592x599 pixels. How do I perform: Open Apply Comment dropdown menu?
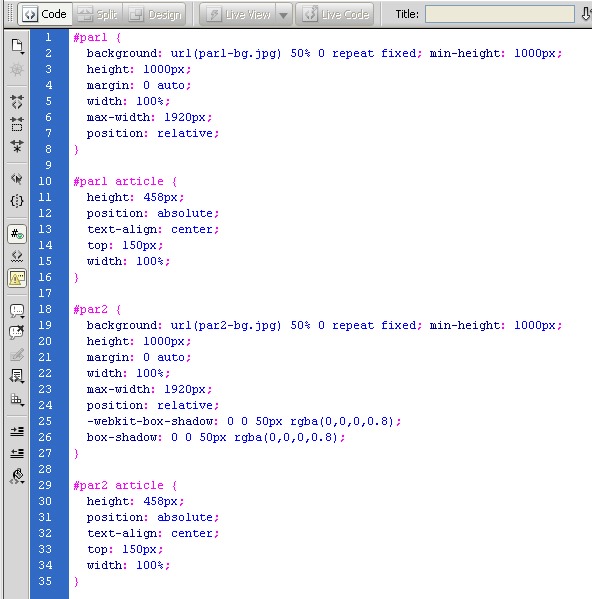17,311
